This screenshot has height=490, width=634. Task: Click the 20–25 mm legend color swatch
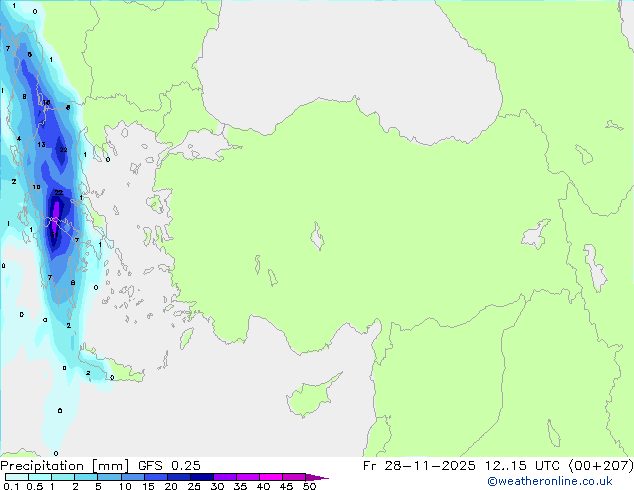point(178,477)
